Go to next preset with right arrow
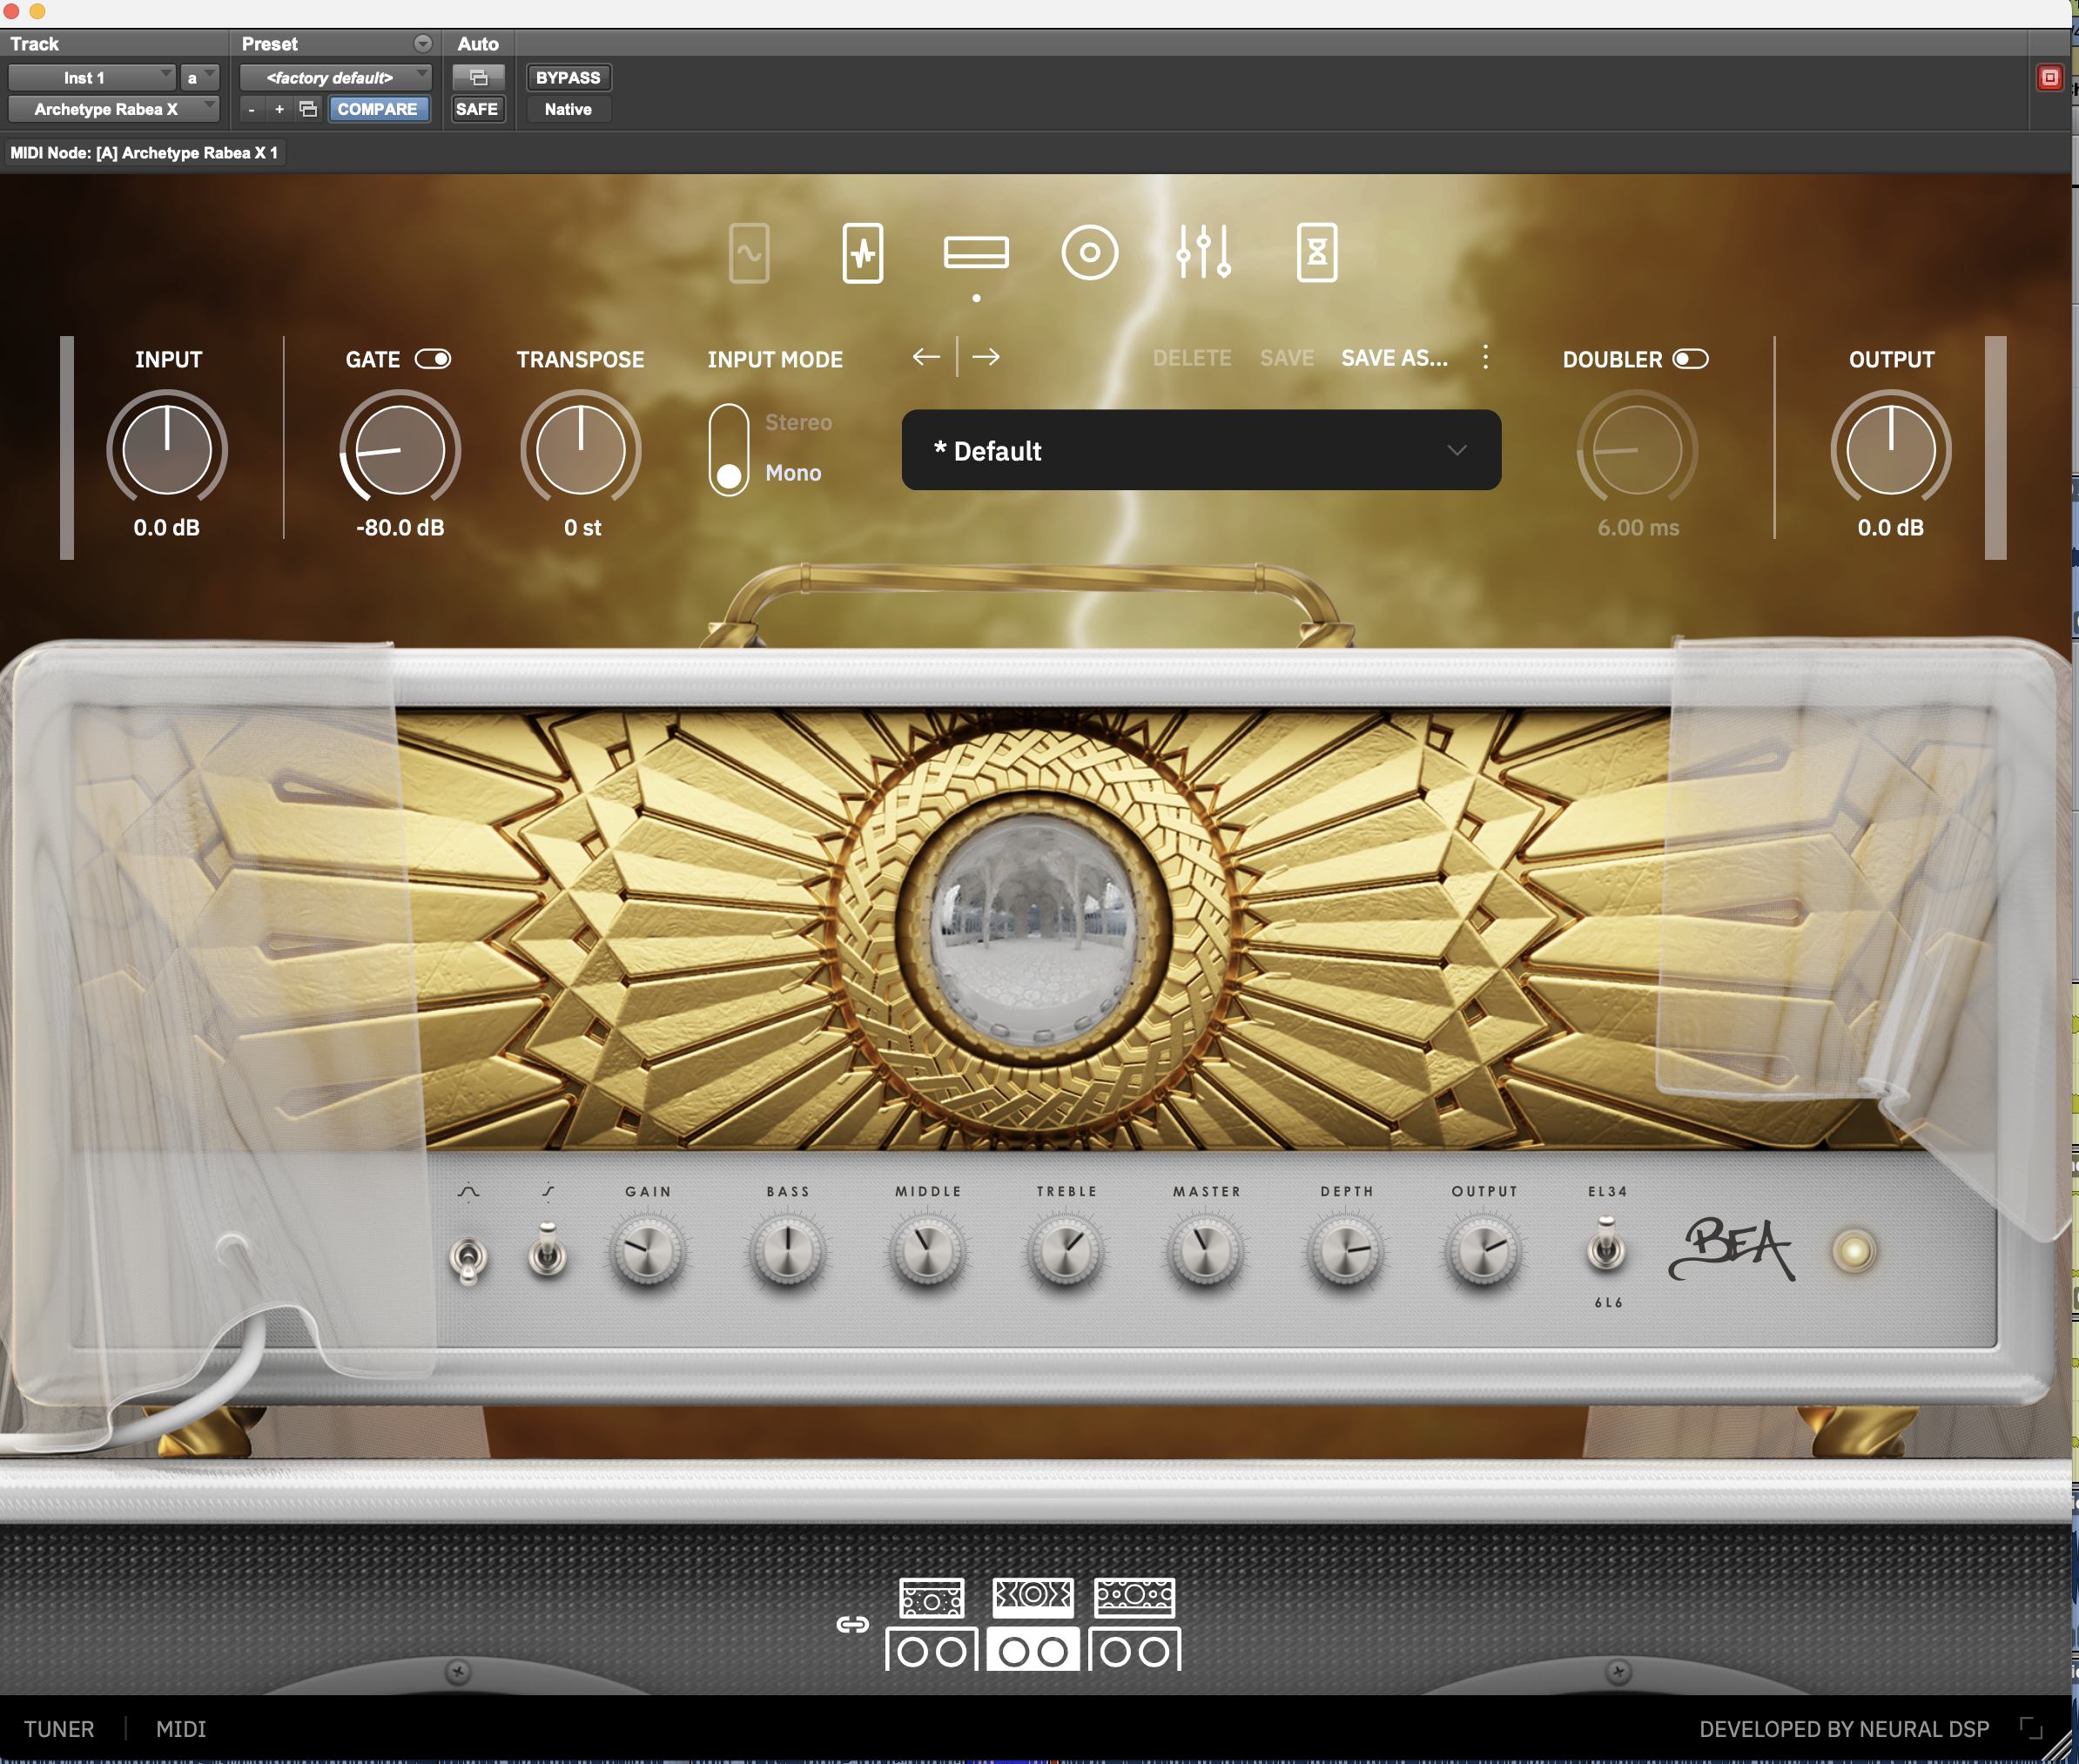The image size is (2079, 1764). pos(986,357)
